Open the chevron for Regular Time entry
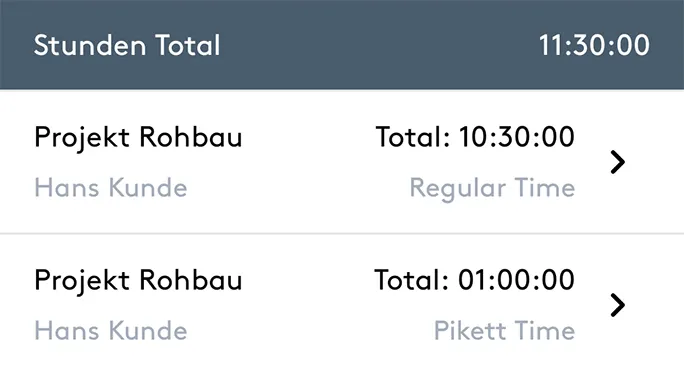The height and width of the screenshot is (384, 684). (x=618, y=162)
